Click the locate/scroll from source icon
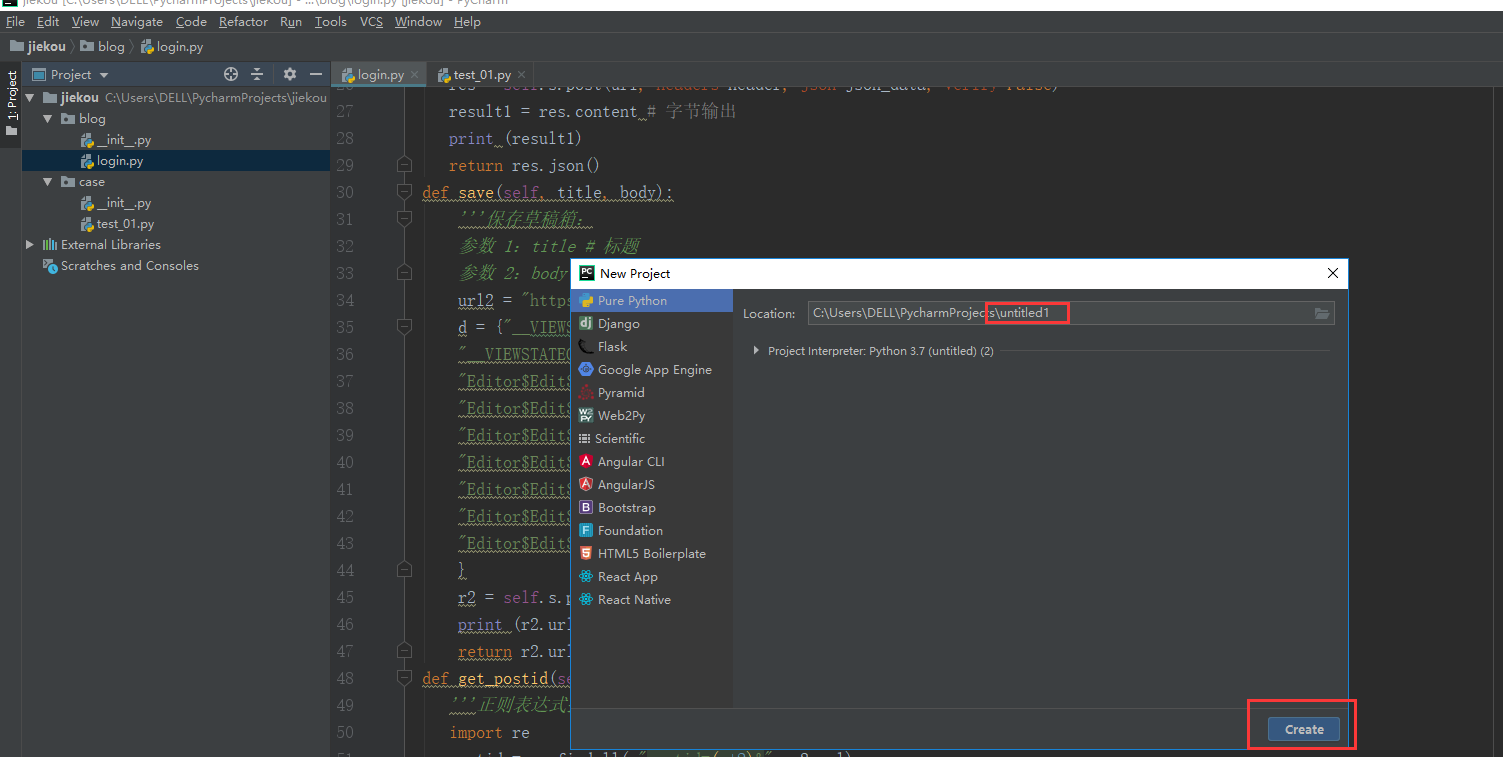The height and width of the screenshot is (757, 1503). tap(231, 74)
